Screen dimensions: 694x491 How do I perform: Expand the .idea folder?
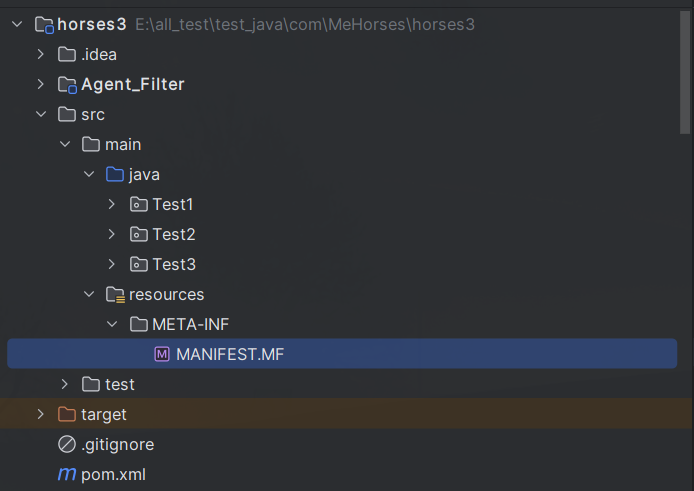[x=41, y=54]
